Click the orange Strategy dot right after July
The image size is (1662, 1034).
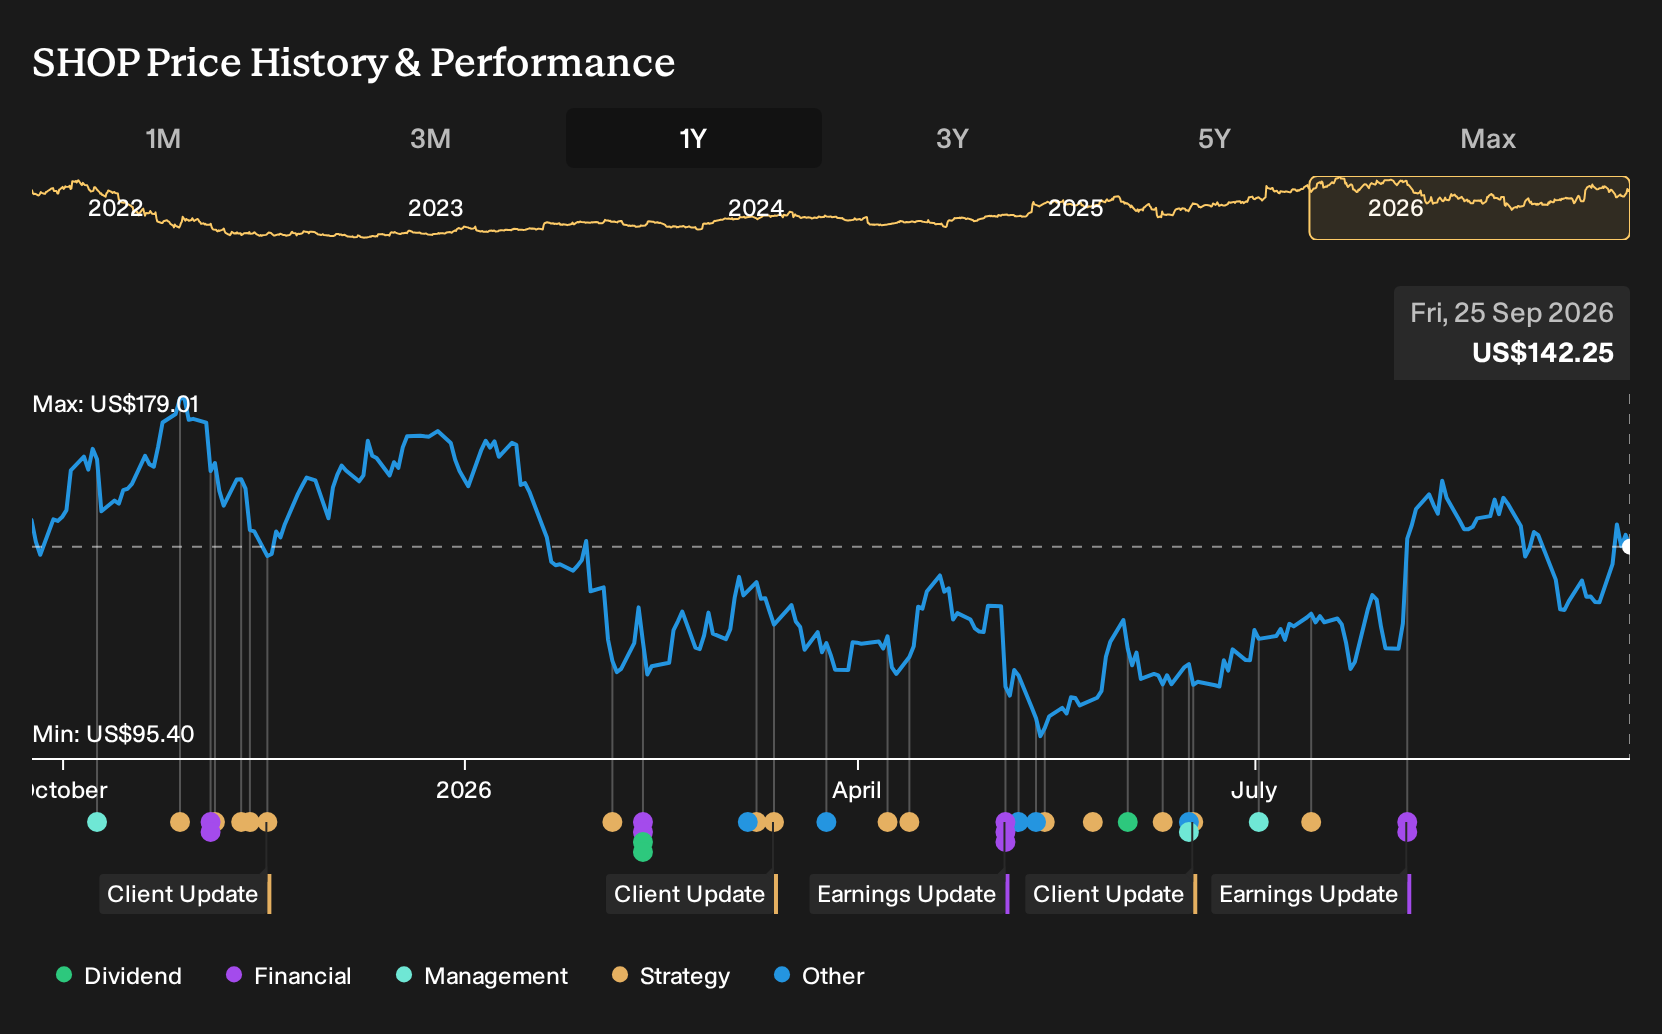1311,822
